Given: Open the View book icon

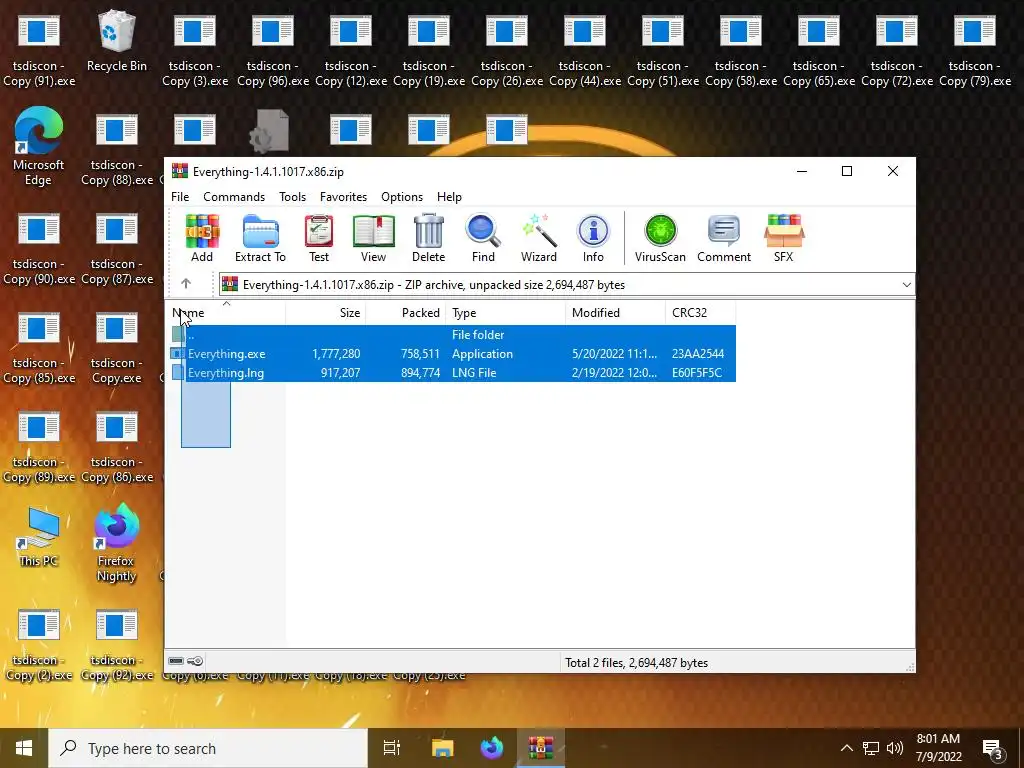Looking at the screenshot, I should pyautogui.click(x=374, y=238).
